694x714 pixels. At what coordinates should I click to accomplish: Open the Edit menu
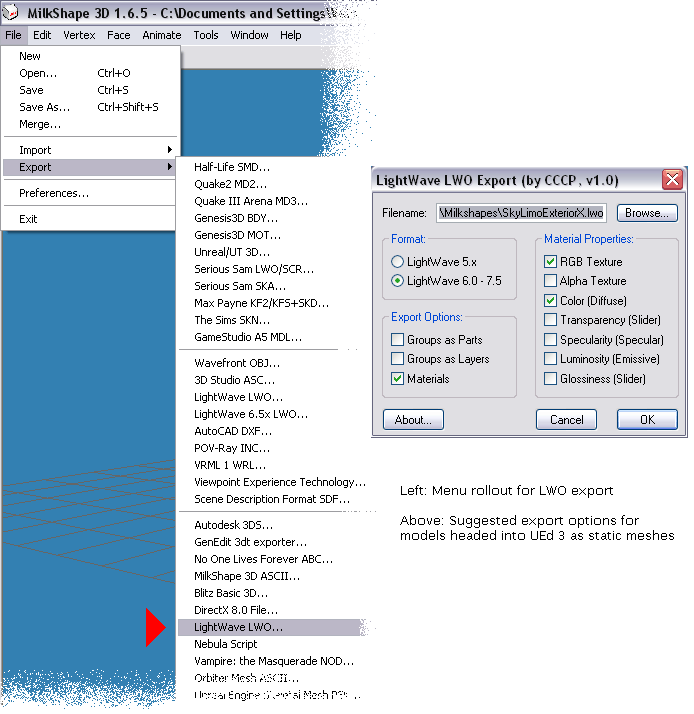click(42, 35)
